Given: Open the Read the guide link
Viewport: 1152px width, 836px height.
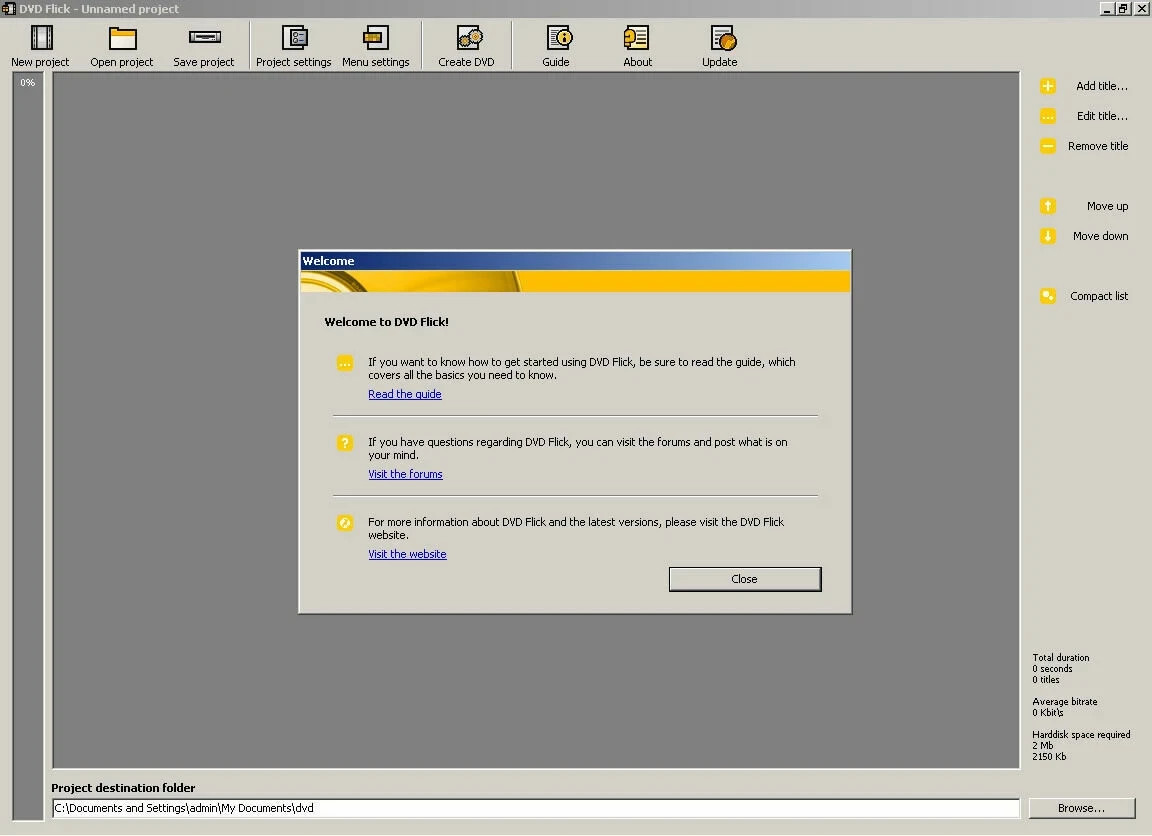Looking at the screenshot, I should coord(404,394).
